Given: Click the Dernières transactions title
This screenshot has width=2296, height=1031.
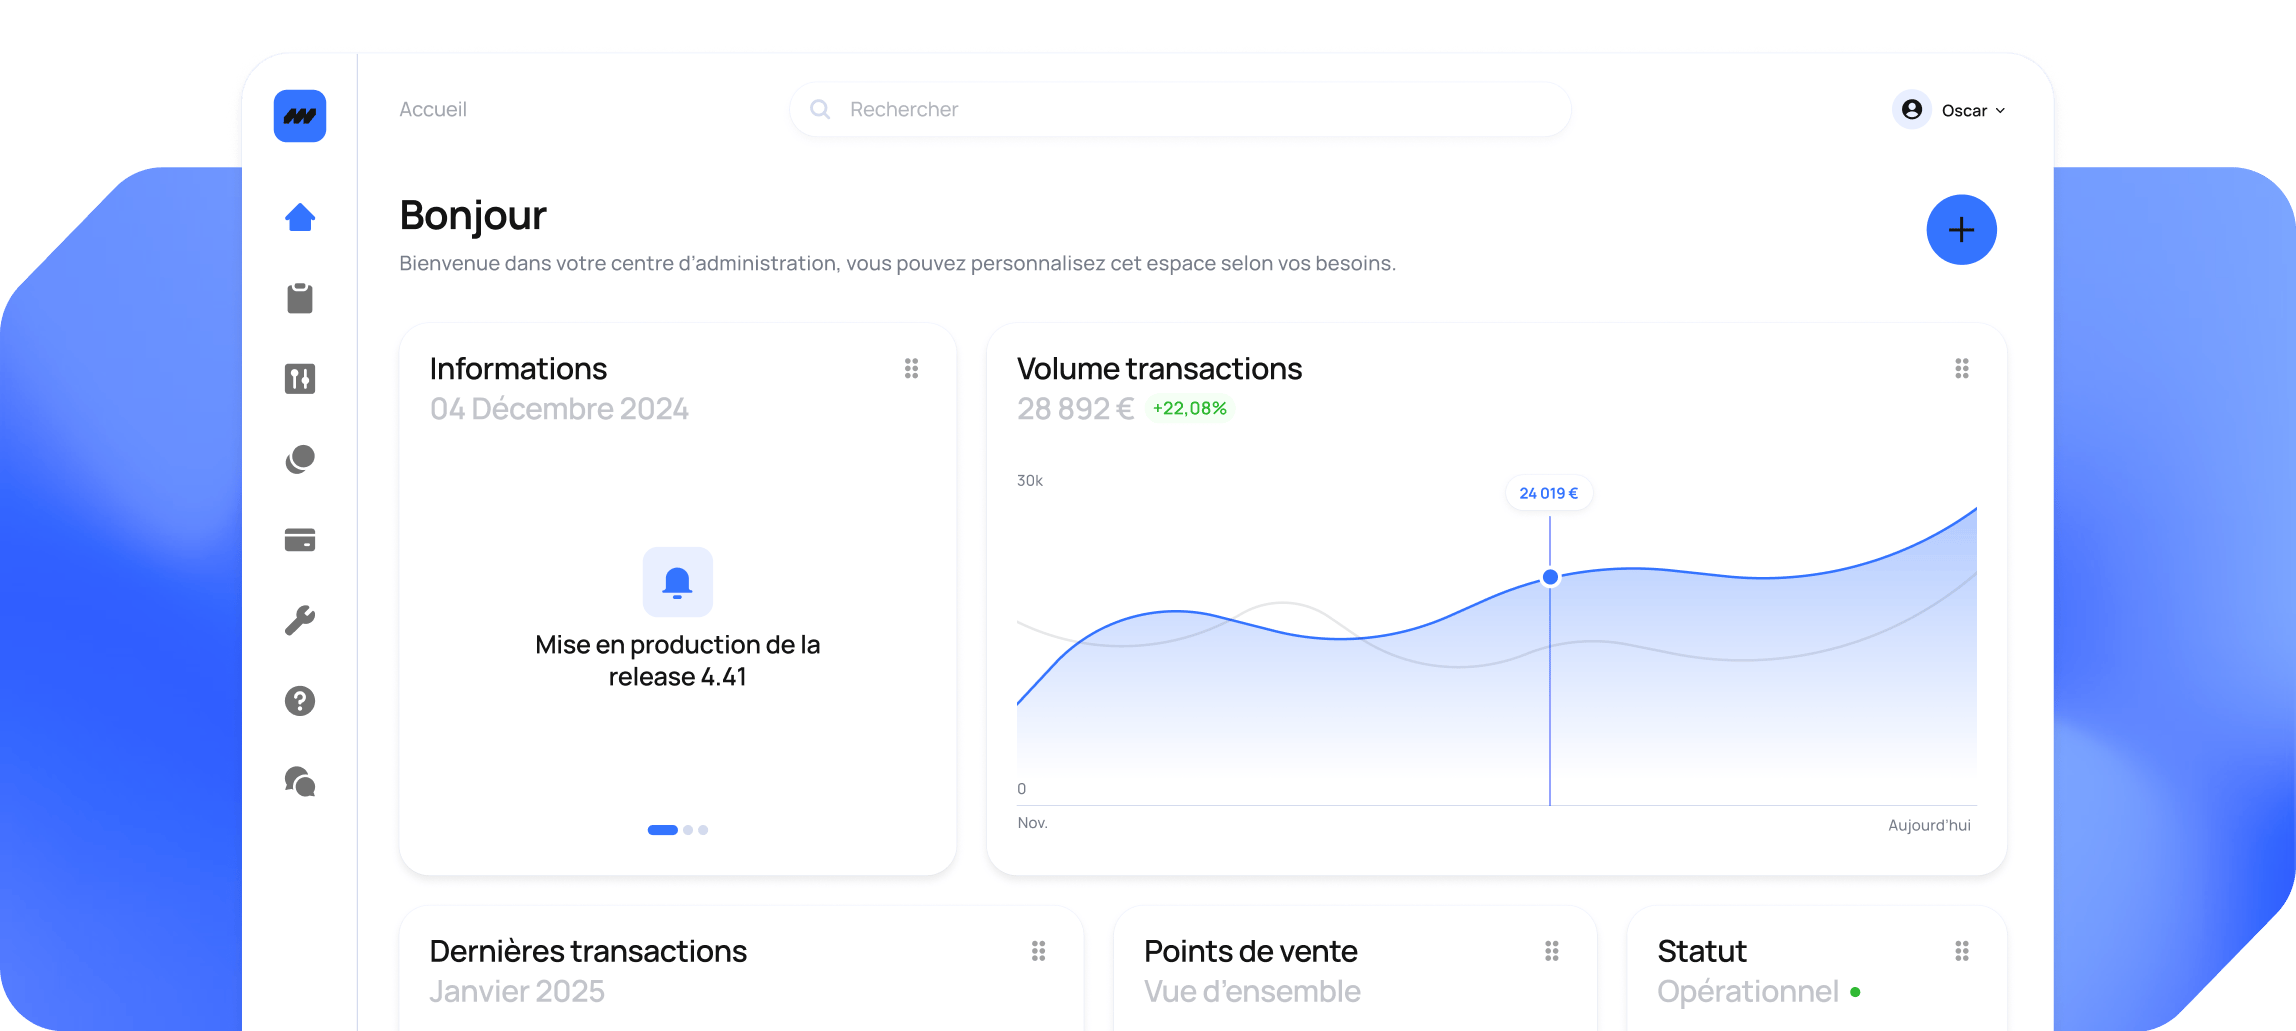Looking at the screenshot, I should point(588,951).
